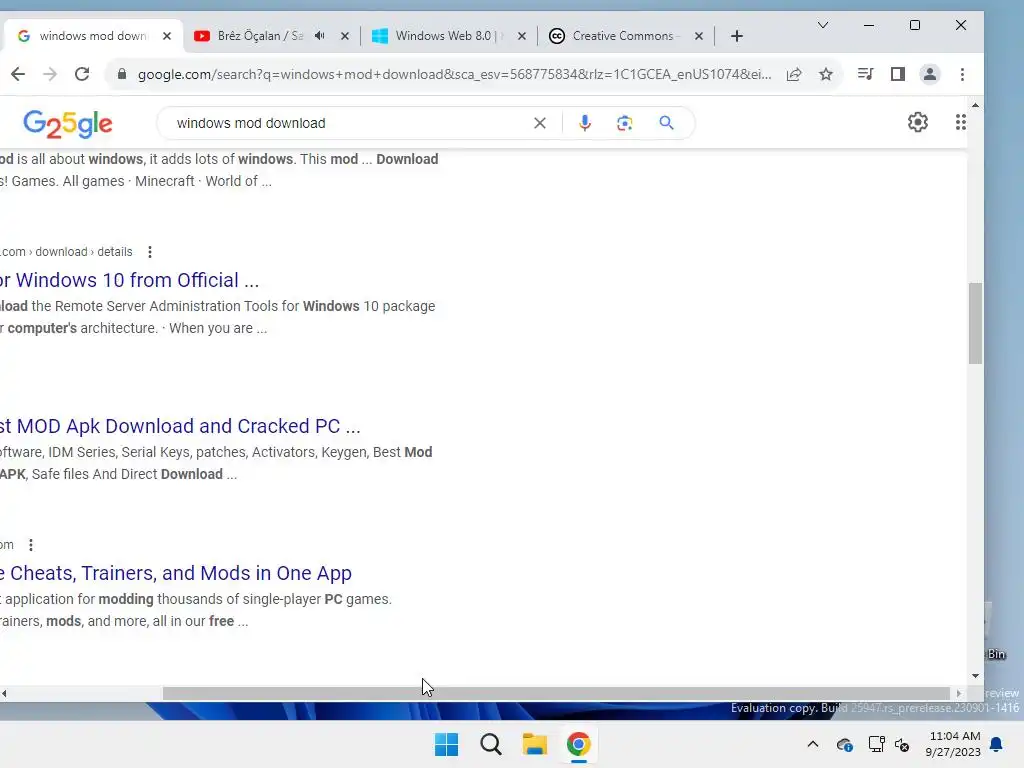Open the notifications bell
The image size is (1024, 768).
coord(997,744)
